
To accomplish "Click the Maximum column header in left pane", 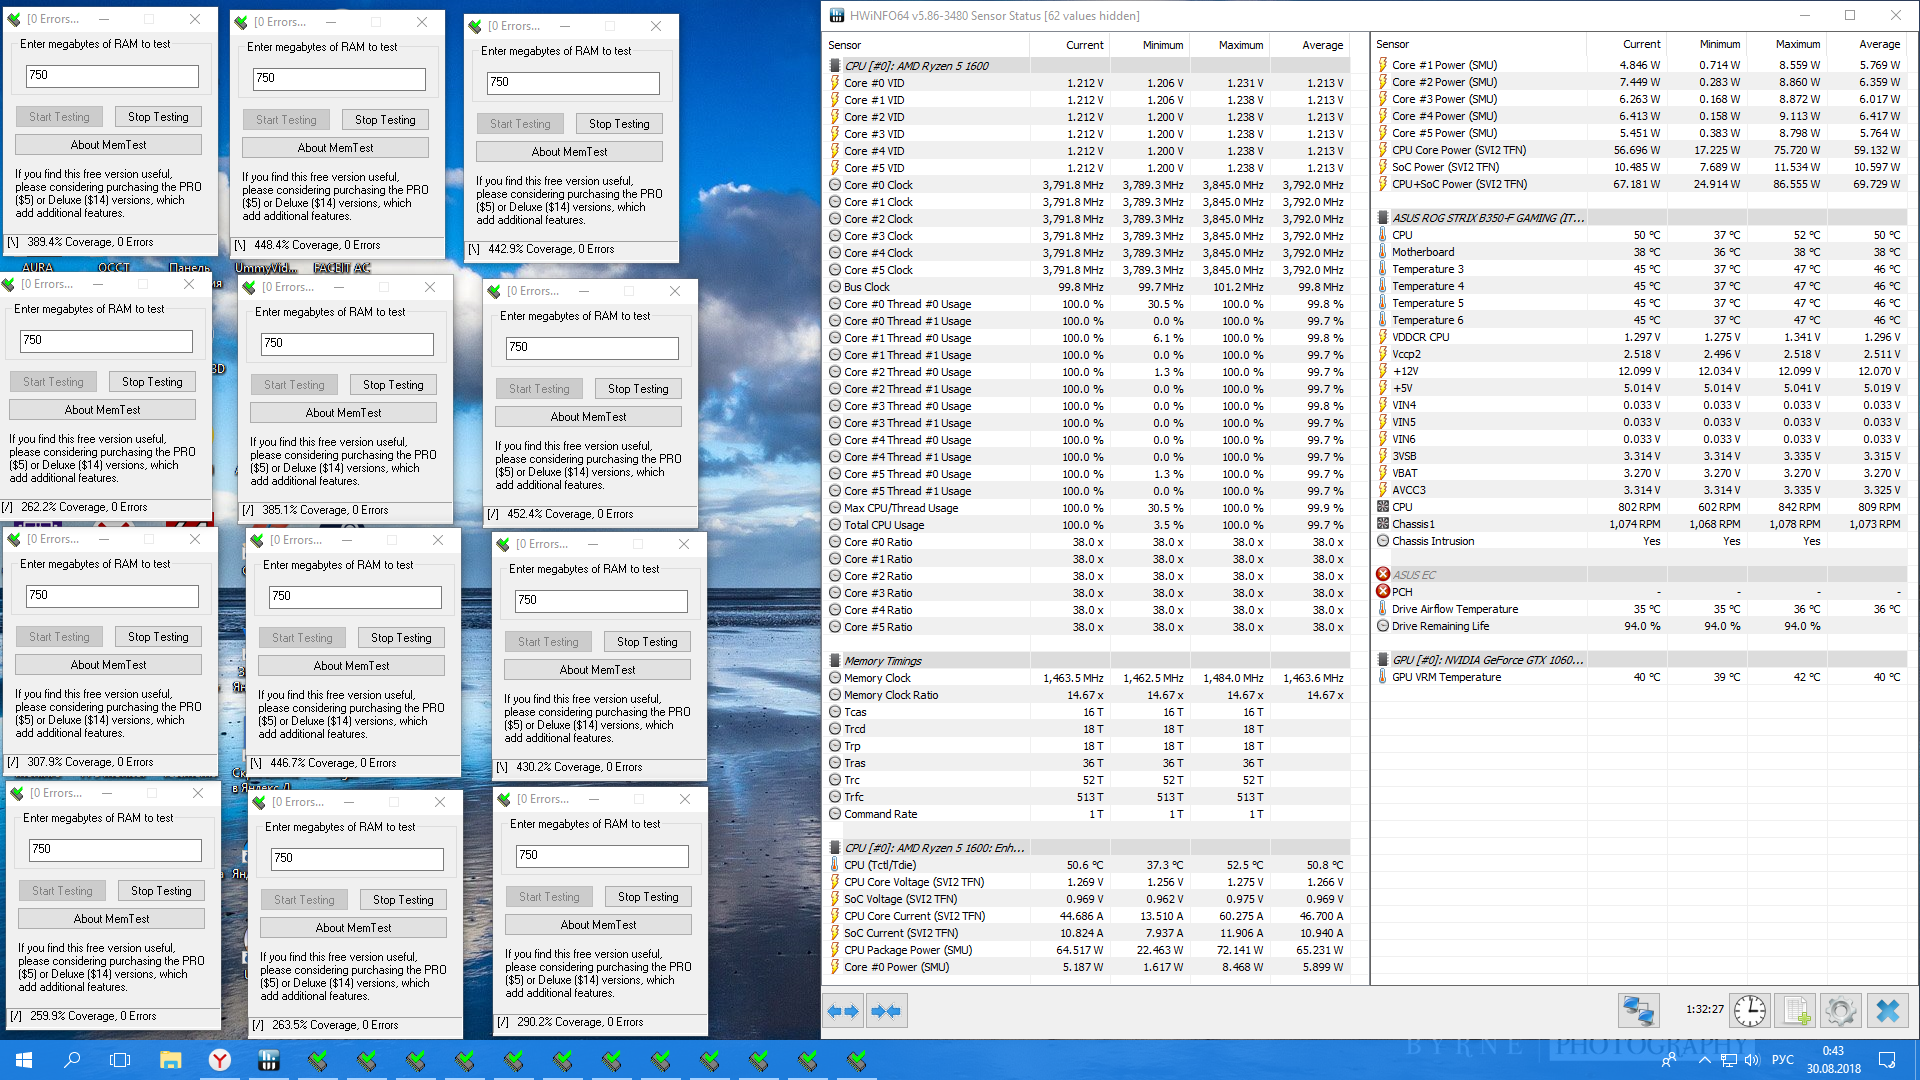I will (x=1240, y=45).
